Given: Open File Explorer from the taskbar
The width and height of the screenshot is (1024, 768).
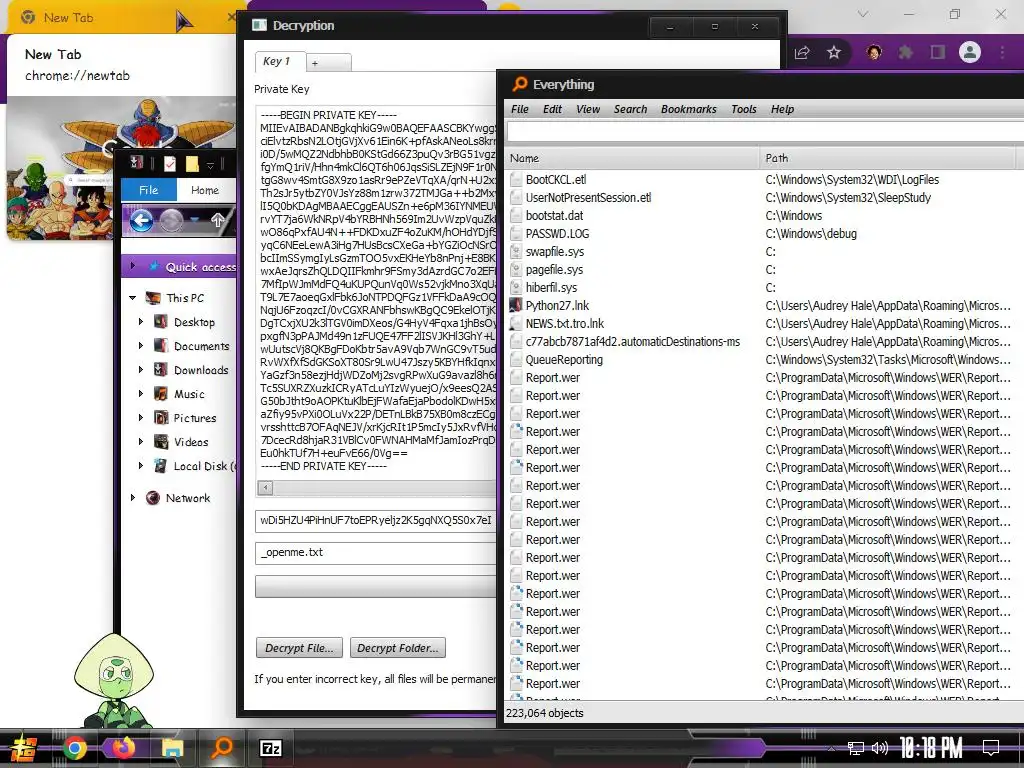Looking at the screenshot, I should 172,748.
